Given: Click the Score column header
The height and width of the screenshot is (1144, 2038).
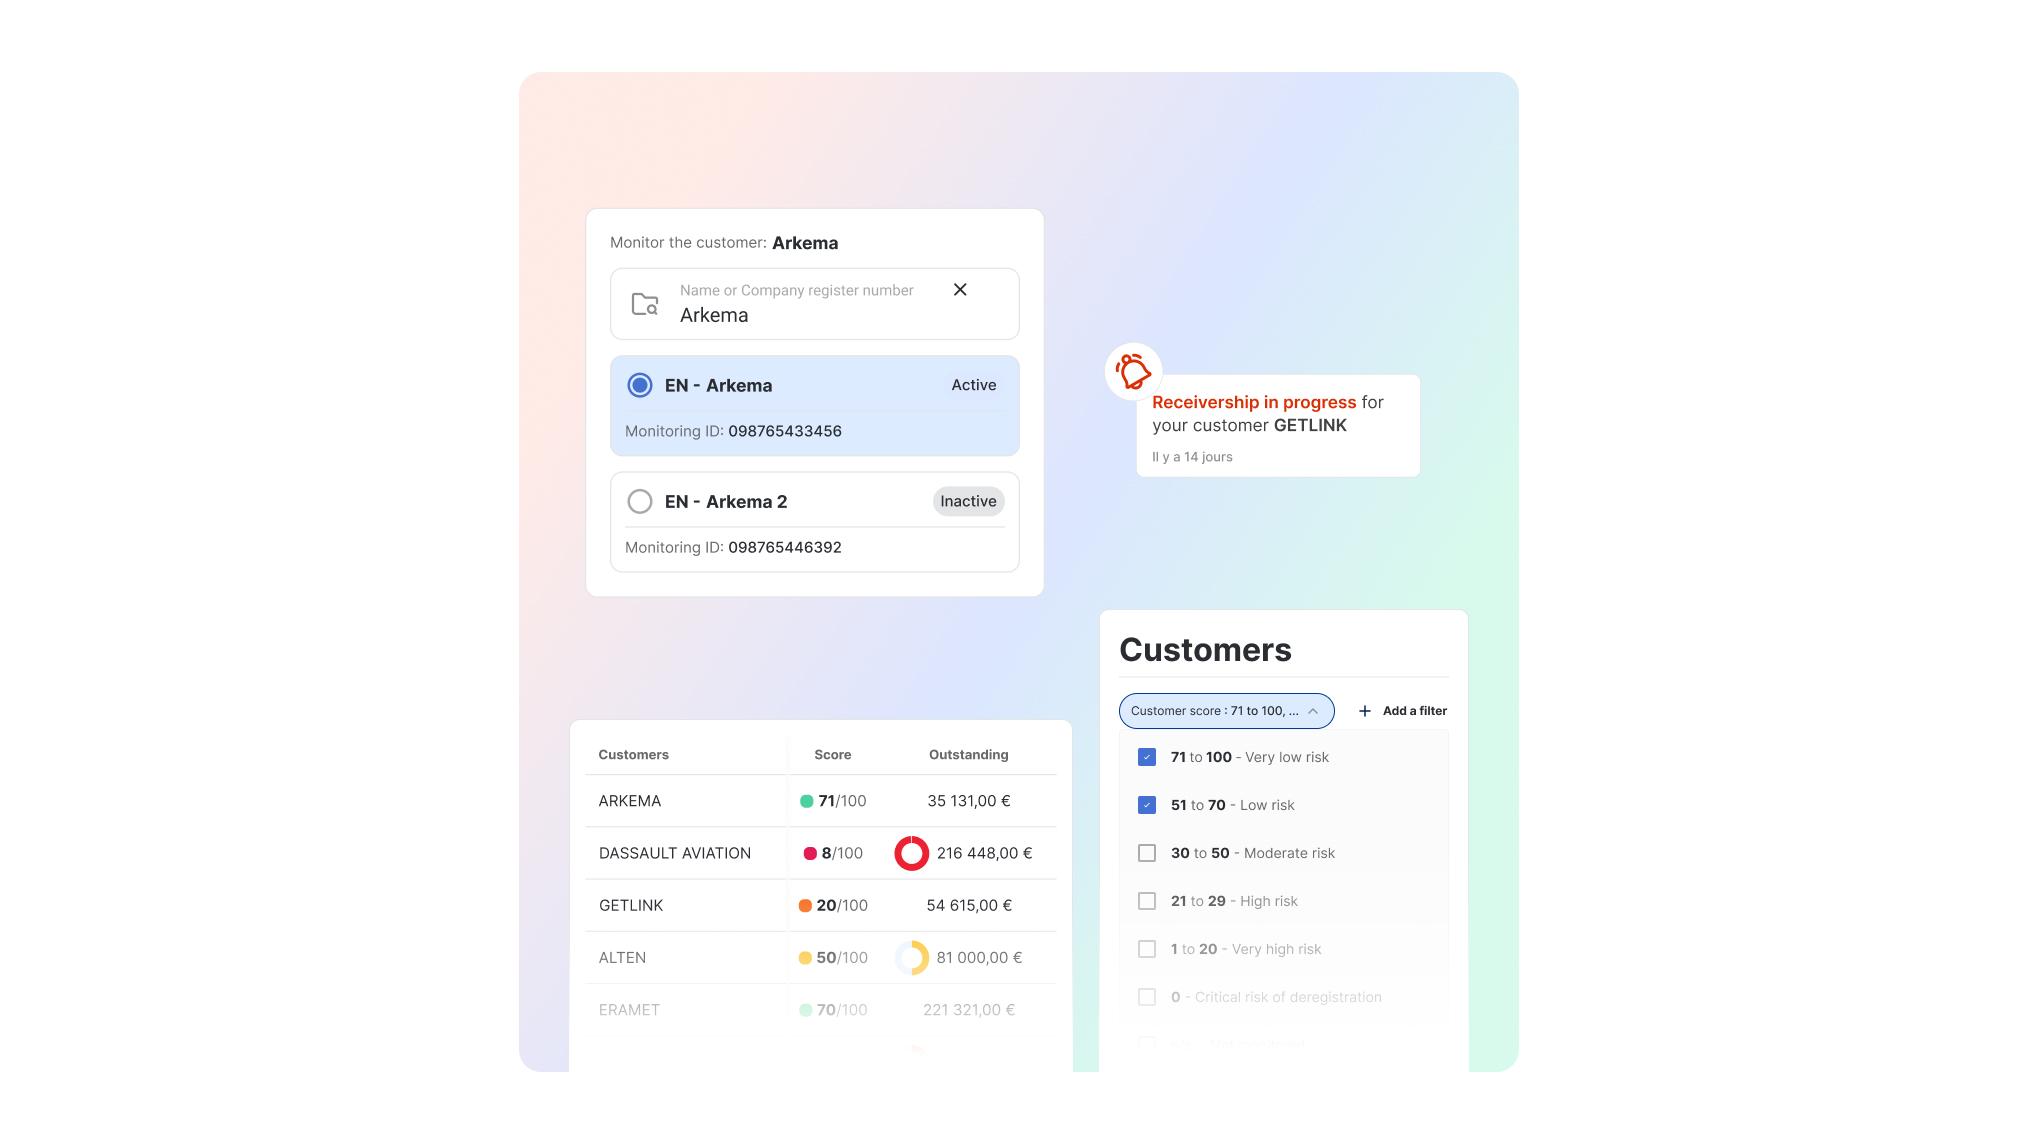Looking at the screenshot, I should [x=833, y=755].
